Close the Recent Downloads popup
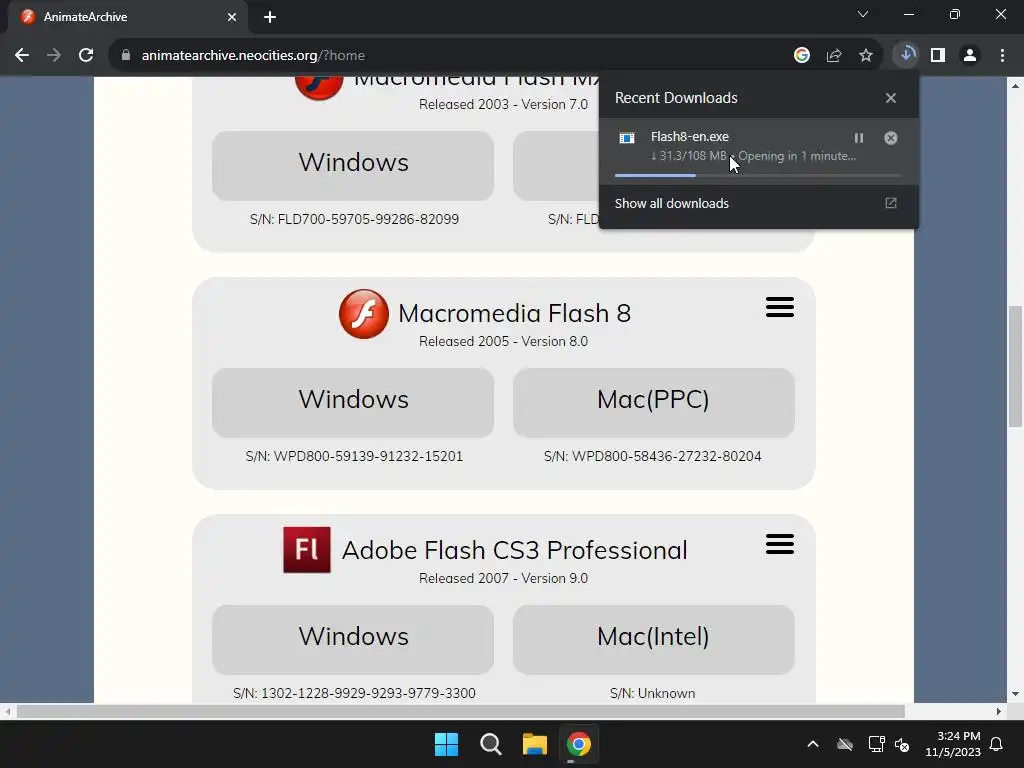The width and height of the screenshot is (1024, 768). tap(891, 98)
